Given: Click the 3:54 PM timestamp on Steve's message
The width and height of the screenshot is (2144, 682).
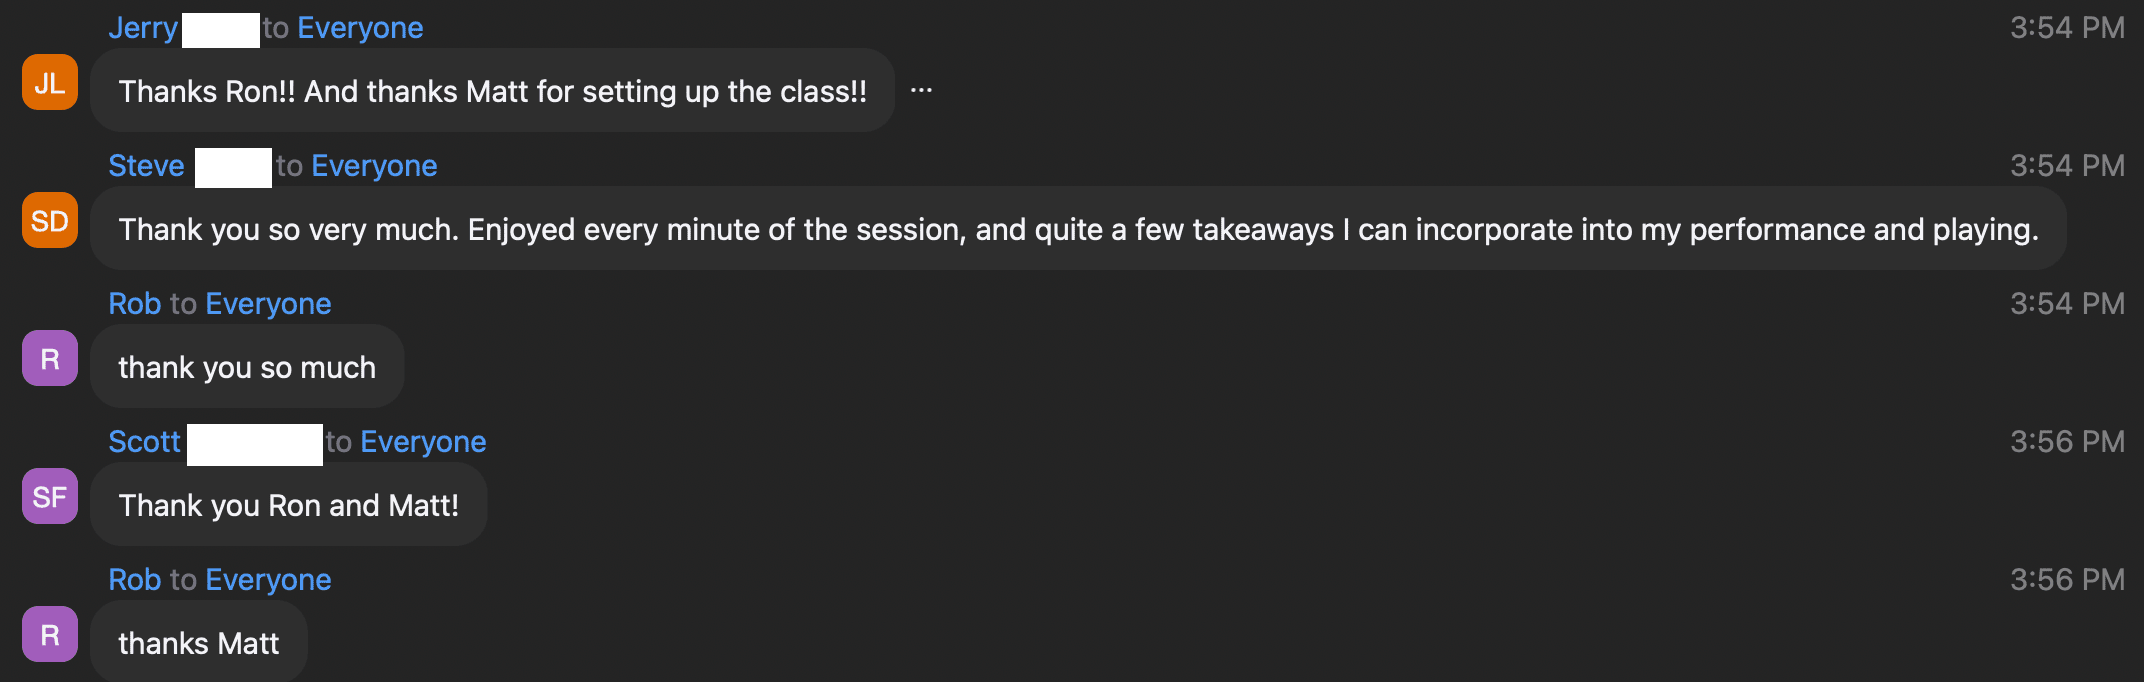Looking at the screenshot, I should click(2066, 166).
